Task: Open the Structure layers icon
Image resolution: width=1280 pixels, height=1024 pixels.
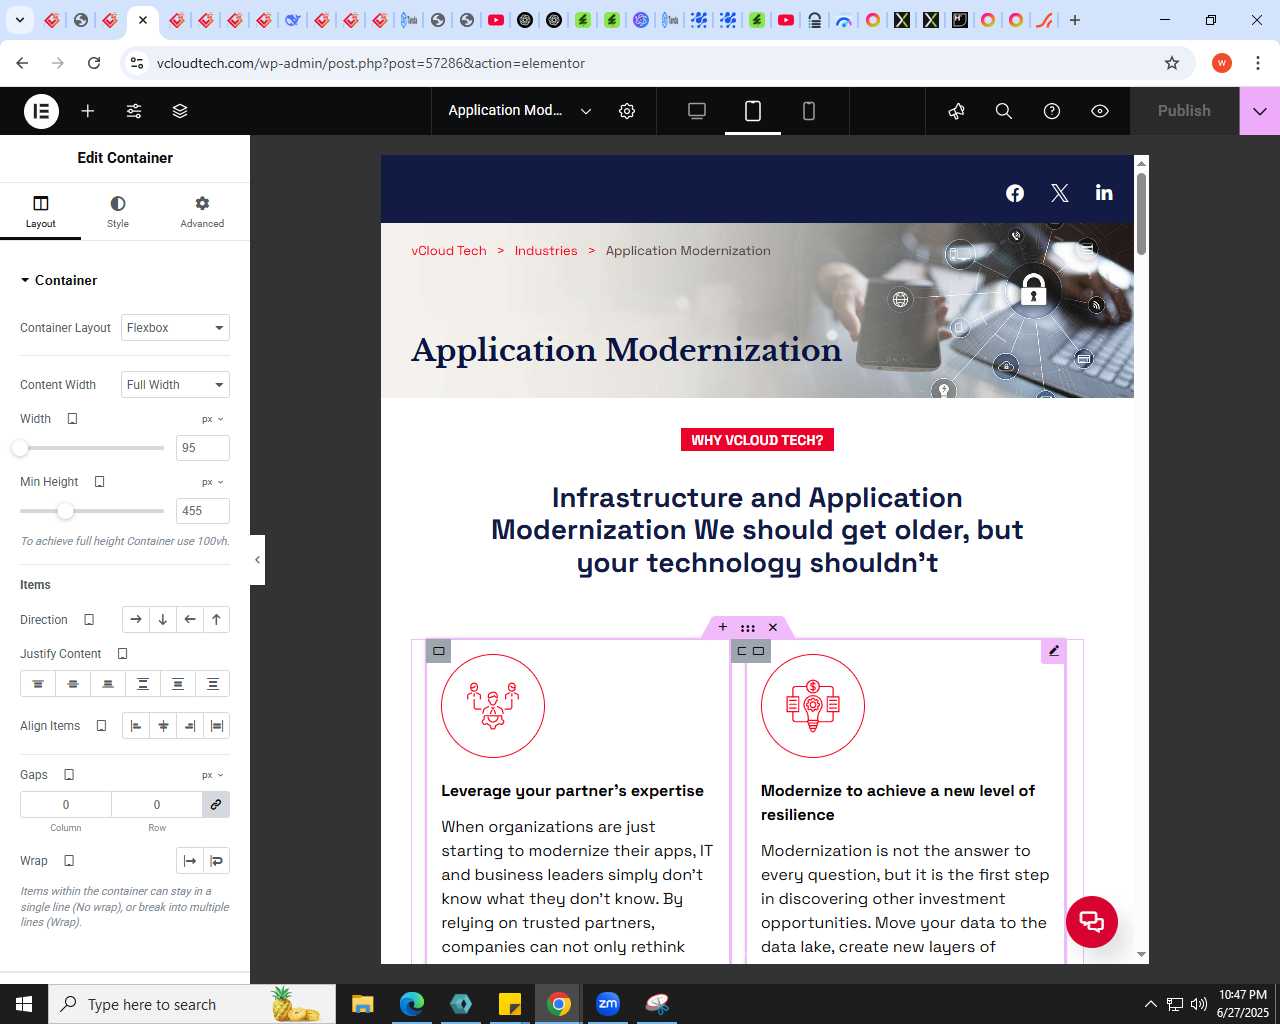Action: 180,111
